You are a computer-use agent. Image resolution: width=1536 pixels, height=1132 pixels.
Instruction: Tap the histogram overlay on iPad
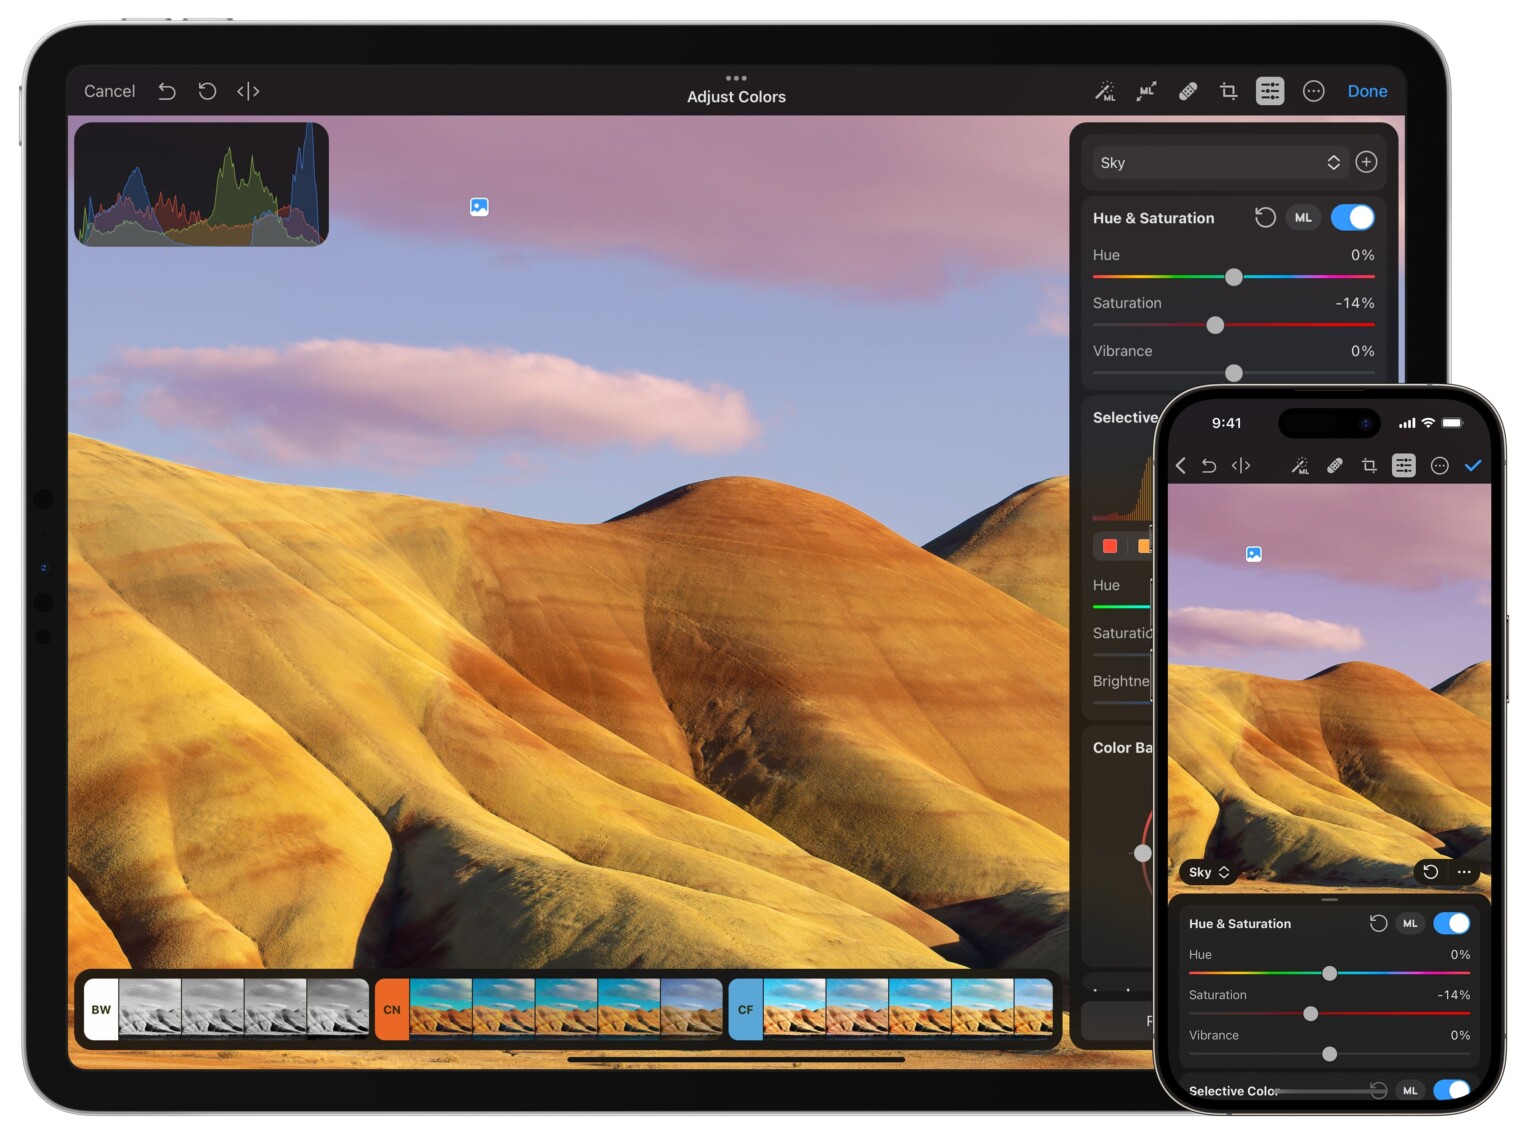pos(201,184)
